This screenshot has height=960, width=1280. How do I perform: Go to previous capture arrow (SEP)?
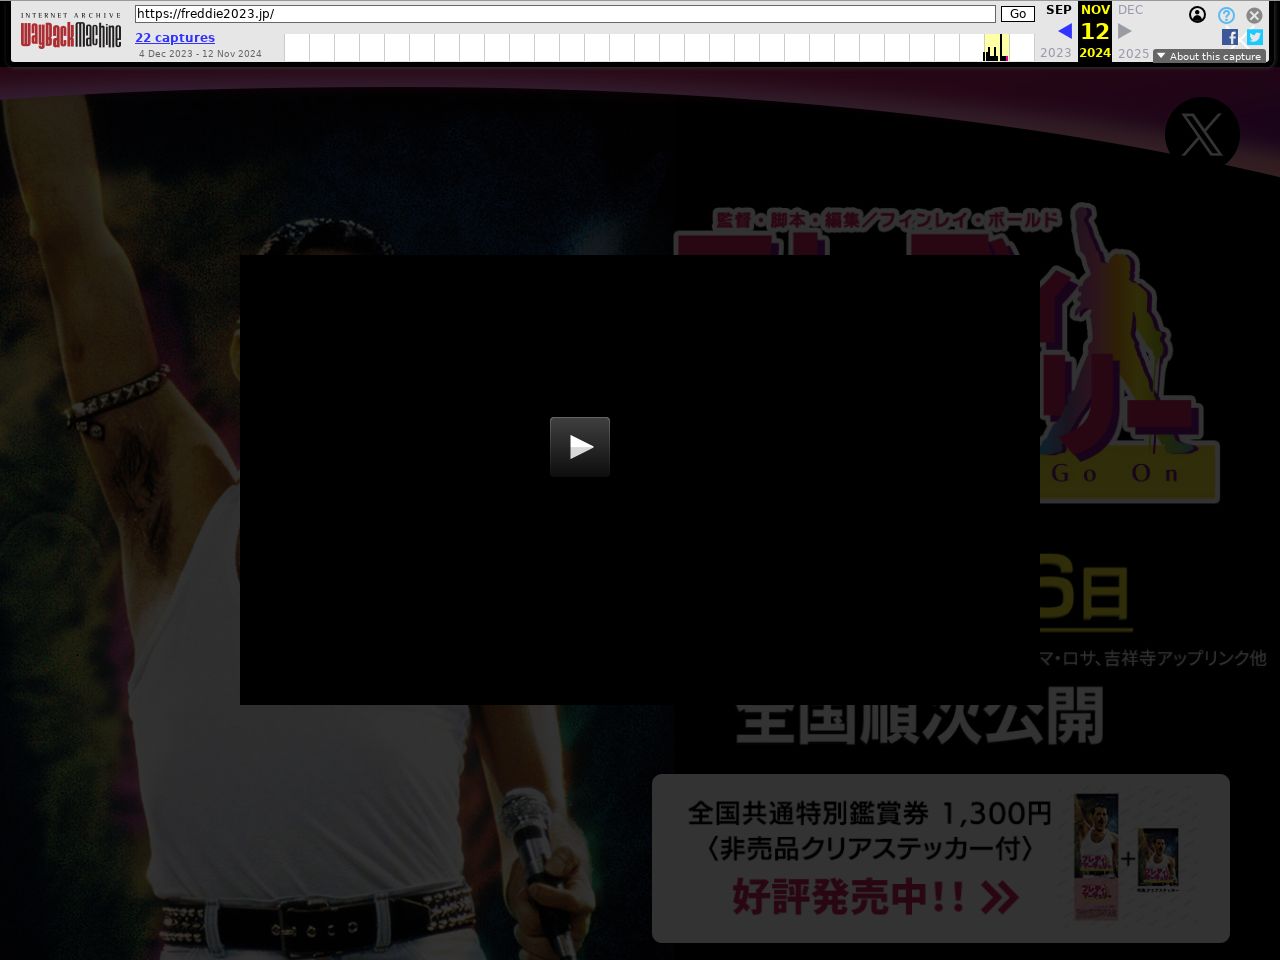tap(1065, 31)
